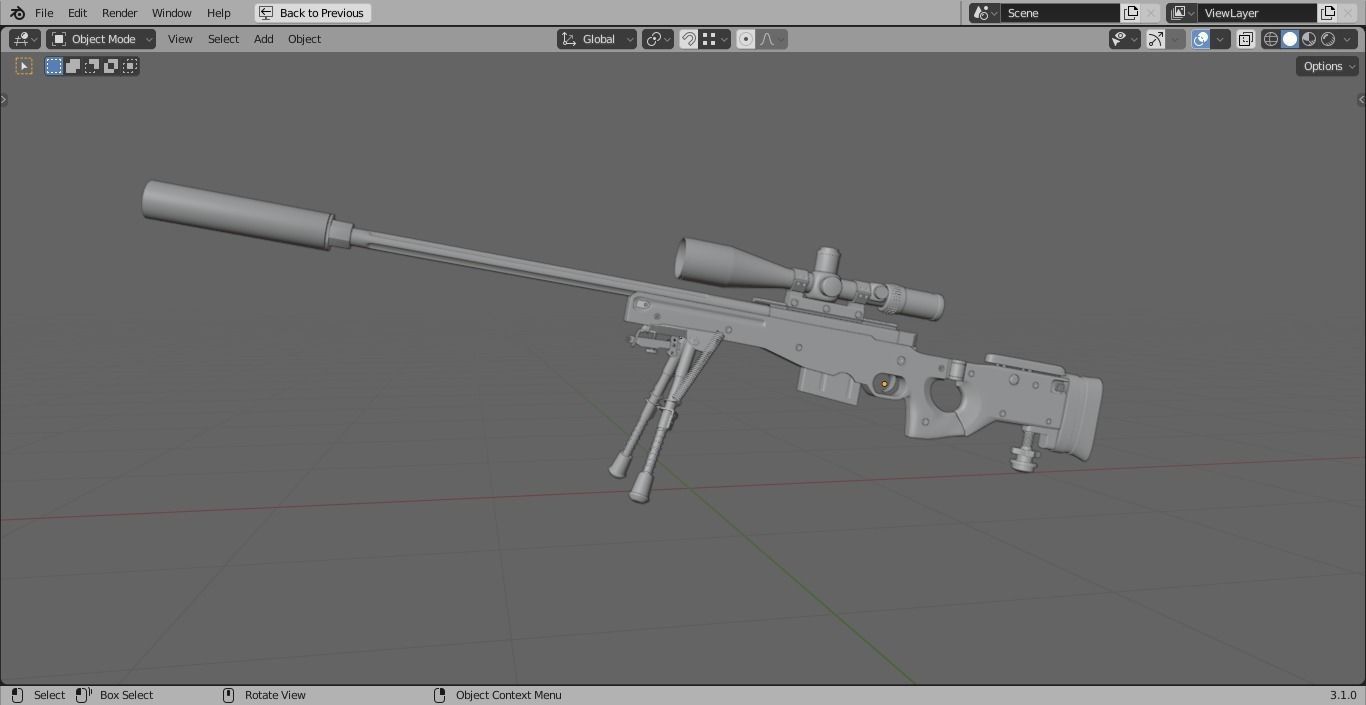Click the Box Select mouse icon in status bar
Viewport: 1366px width, 705px height.
(84, 695)
